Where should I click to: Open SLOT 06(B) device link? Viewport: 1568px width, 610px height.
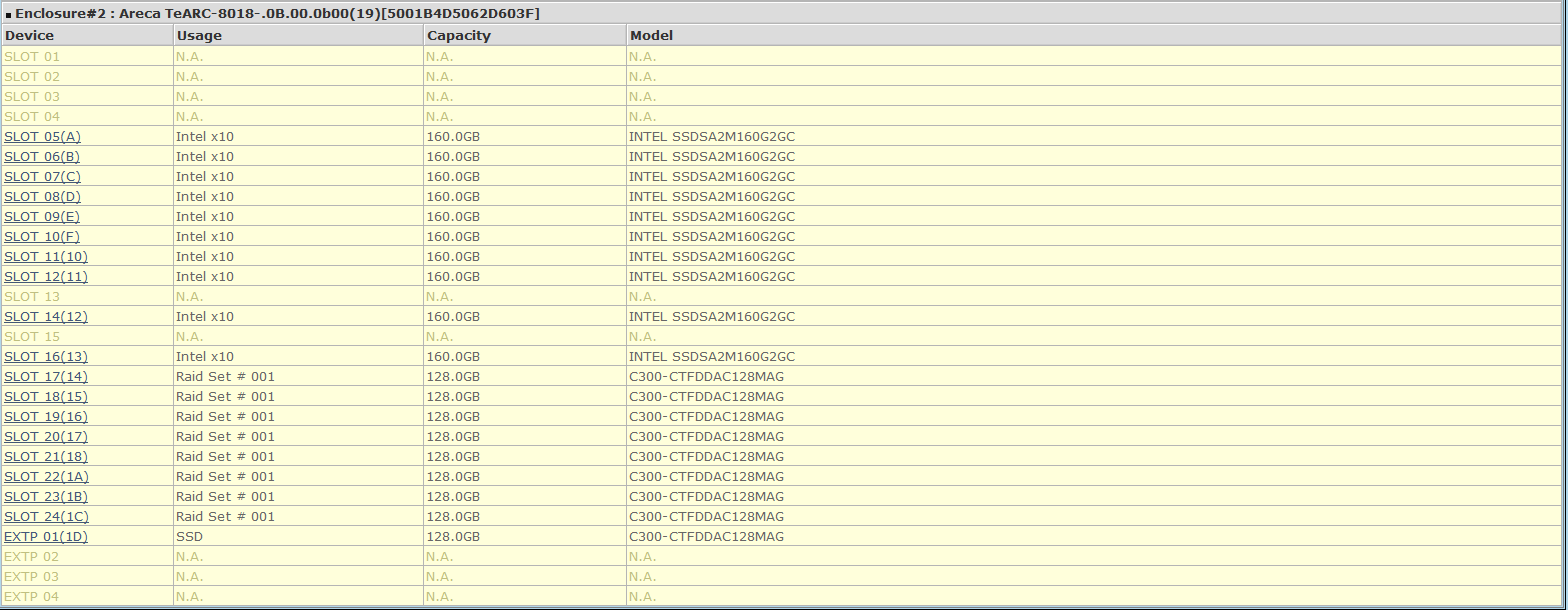(42, 156)
